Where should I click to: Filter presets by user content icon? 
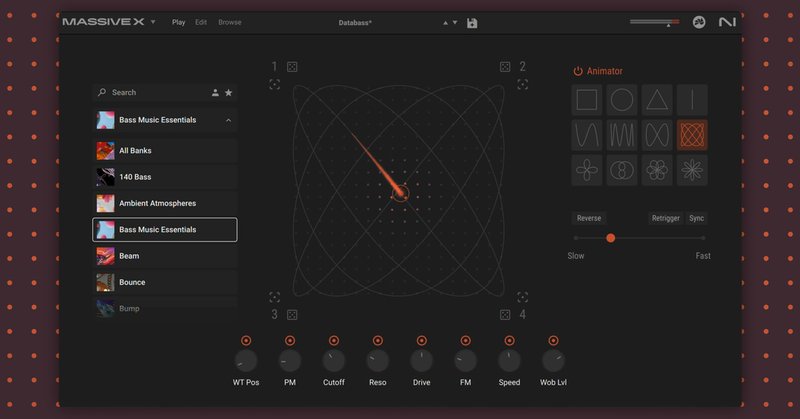pyautogui.click(x=215, y=92)
